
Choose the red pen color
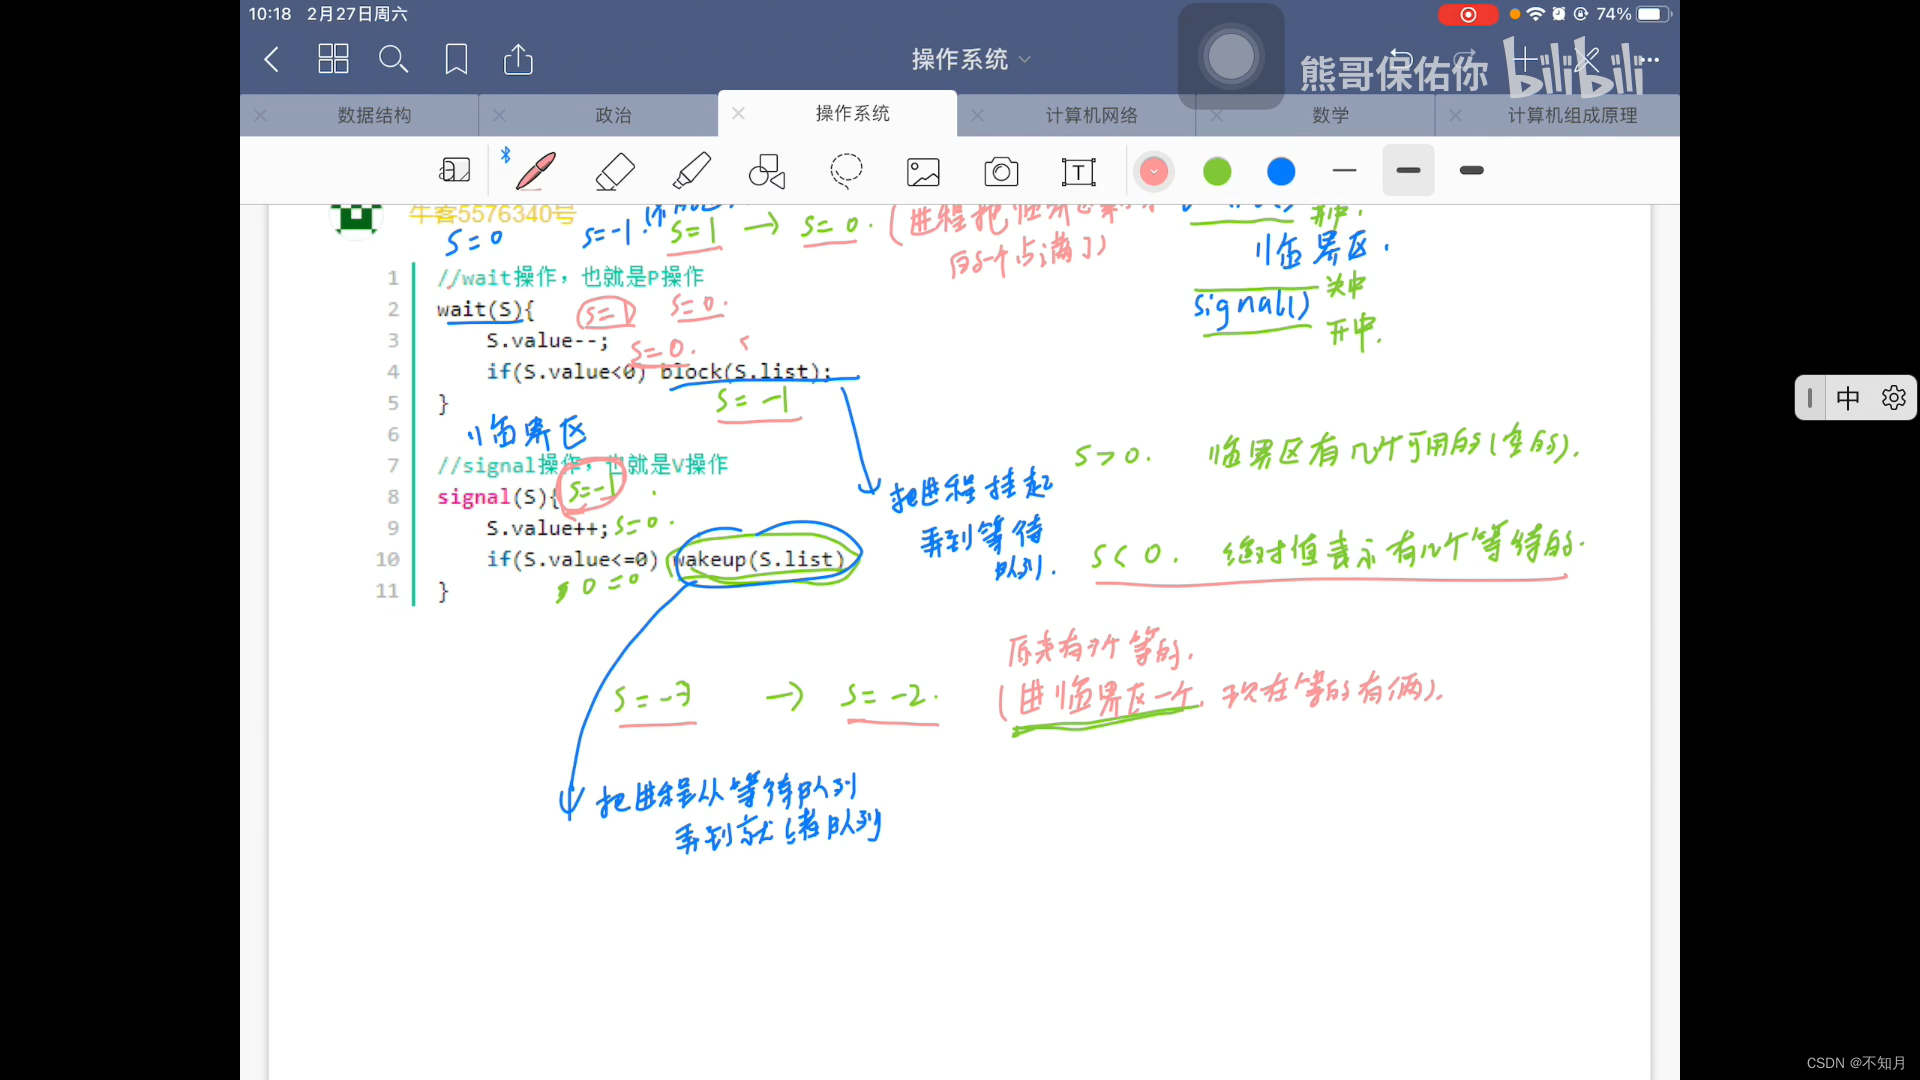coord(1154,171)
